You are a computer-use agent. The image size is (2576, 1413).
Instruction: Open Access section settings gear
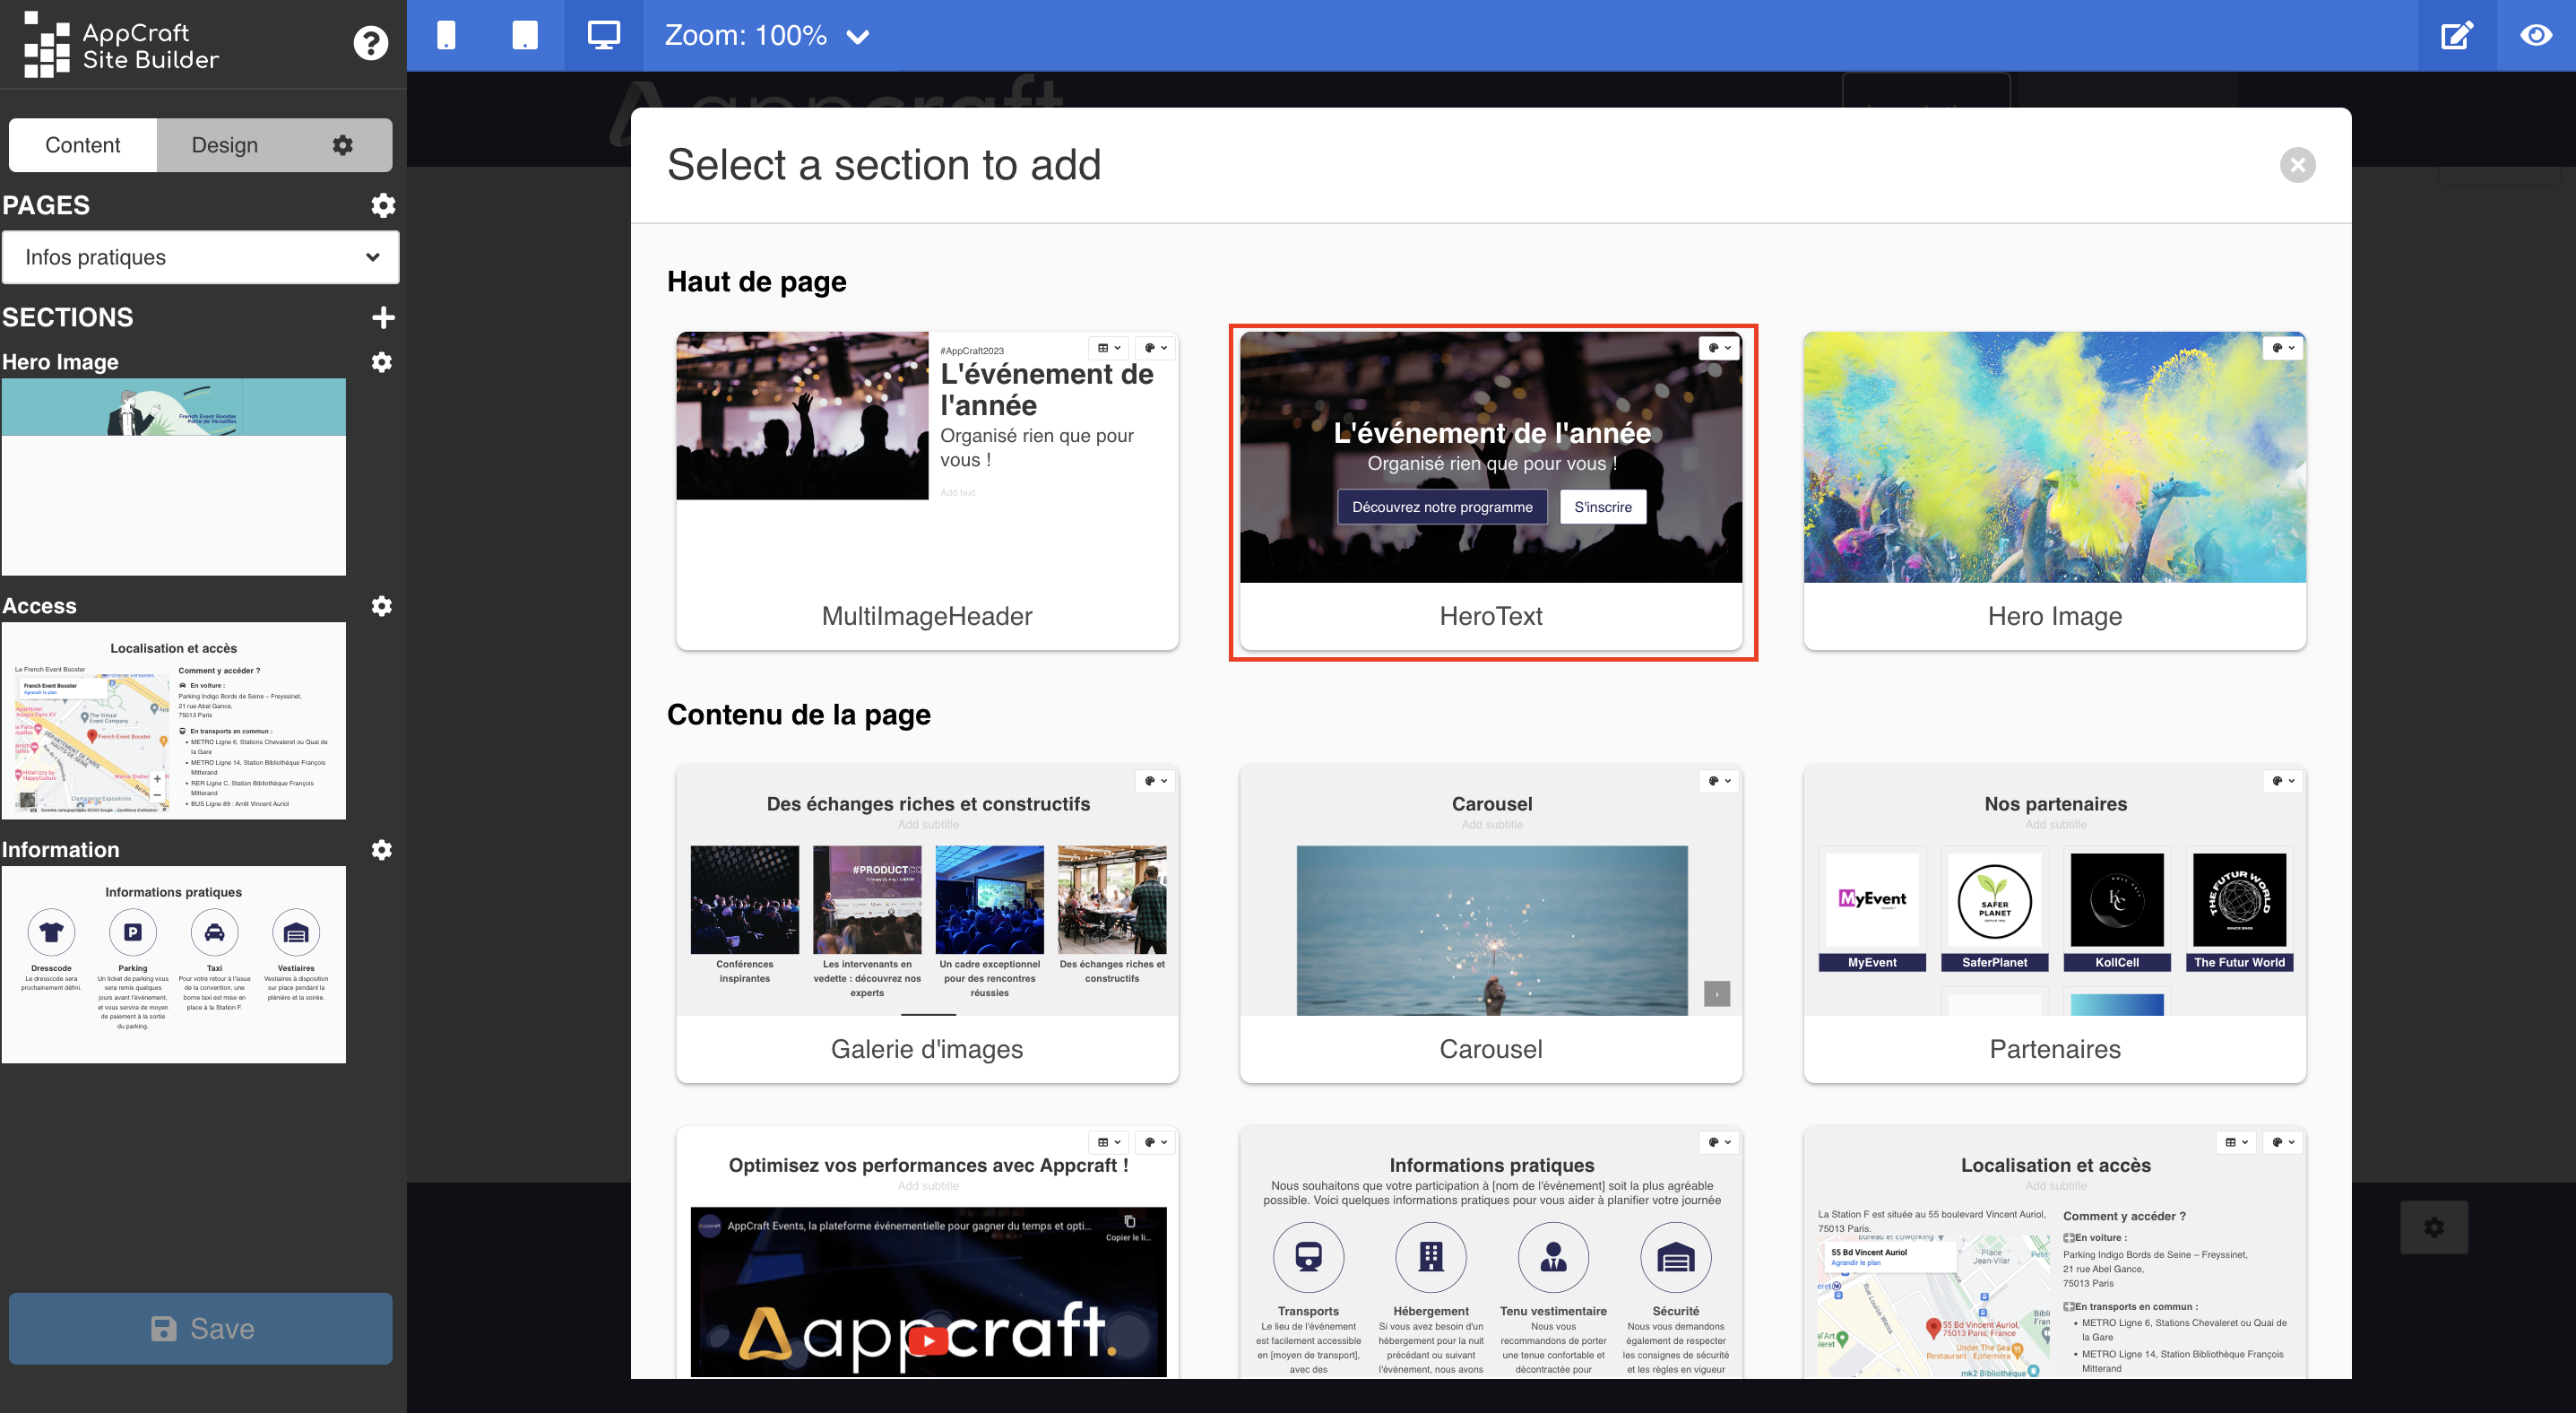pos(381,606)
